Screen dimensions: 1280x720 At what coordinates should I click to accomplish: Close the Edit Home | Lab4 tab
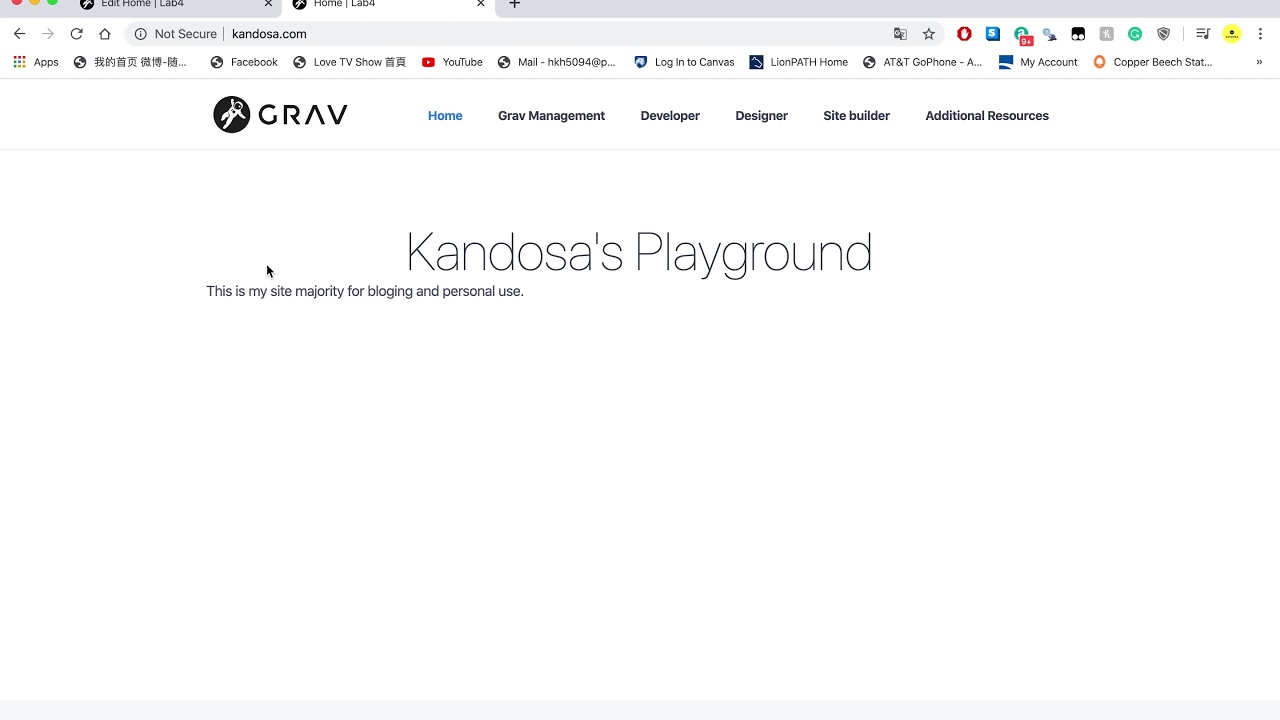pos(268,4)
